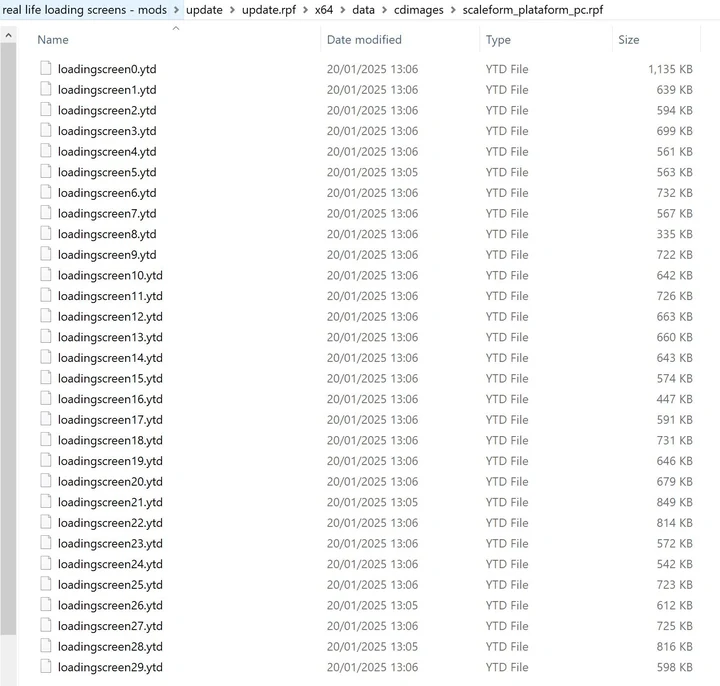The image size is (720, 686).
Task: Click the file icon next to loadingscreen3.ytd
Action: (x=45, y=130)
